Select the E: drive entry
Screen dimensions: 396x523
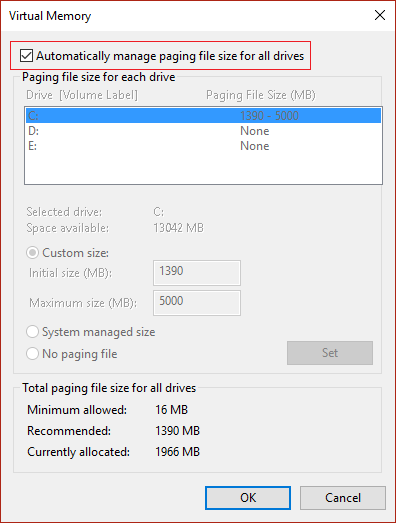tap(203, 146)
